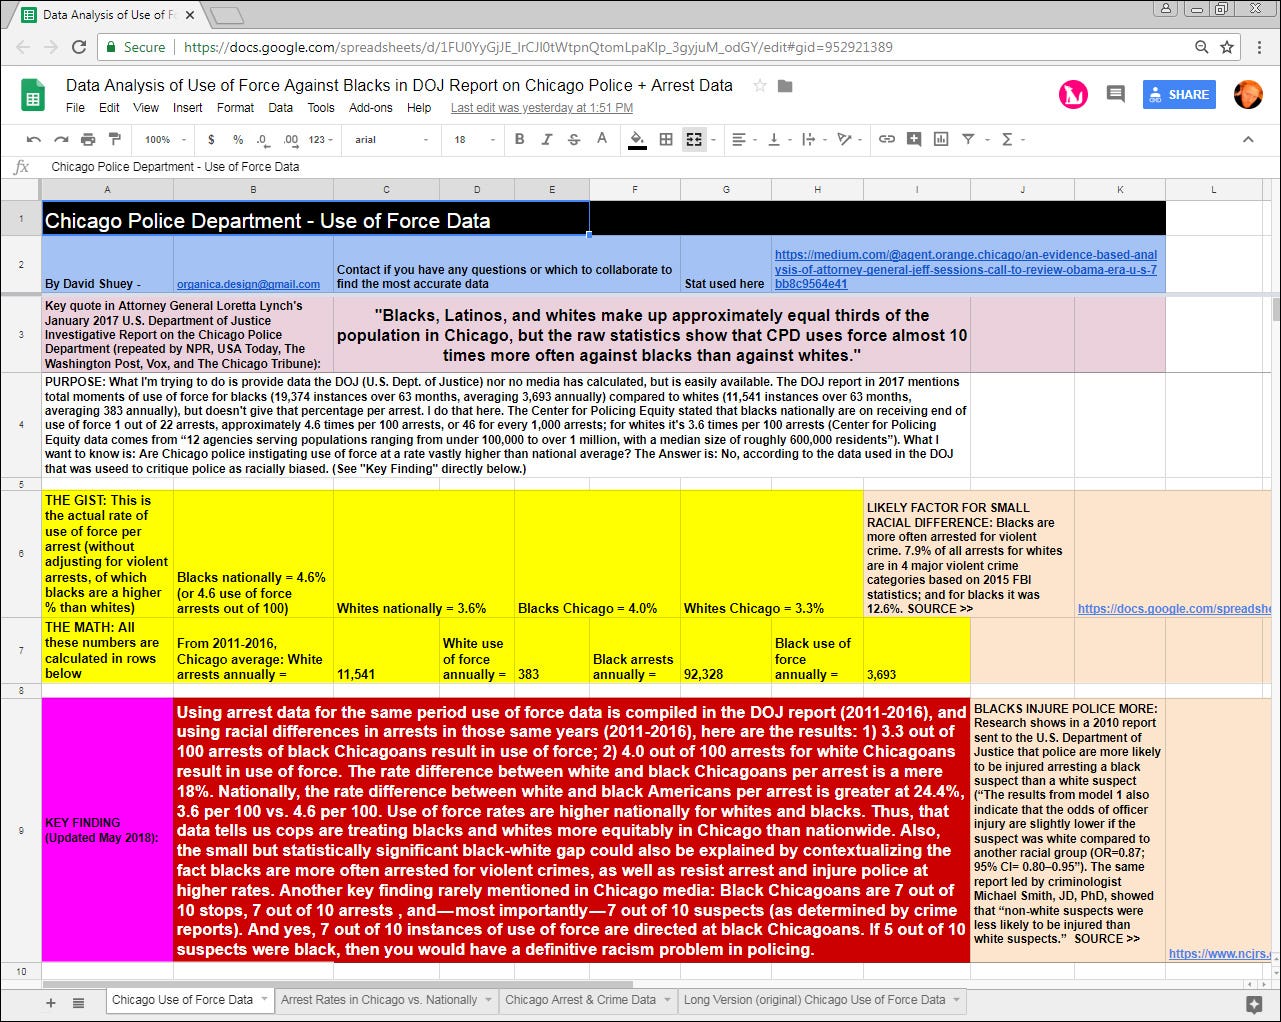
Task: Open the Add-ons menu
Action: tap(371, 108)
